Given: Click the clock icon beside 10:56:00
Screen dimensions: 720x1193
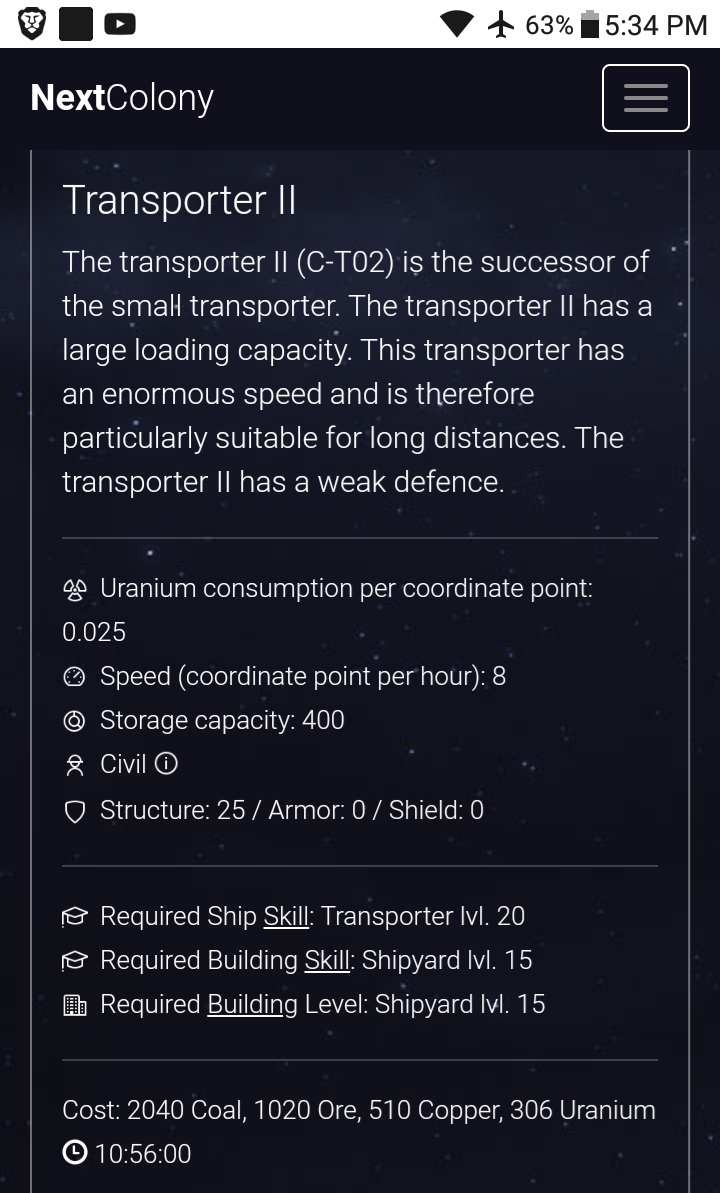Looking at the screenshot, I should point(75,1153).
